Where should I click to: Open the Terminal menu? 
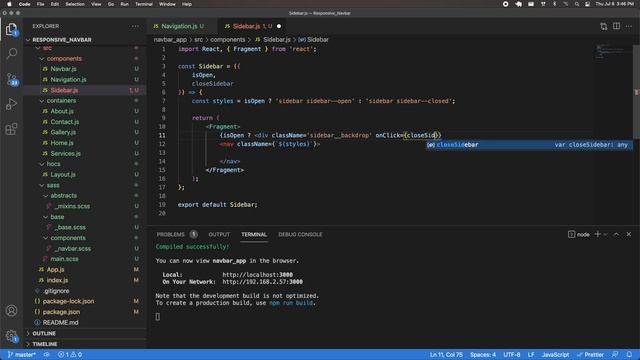coord(144,4)
